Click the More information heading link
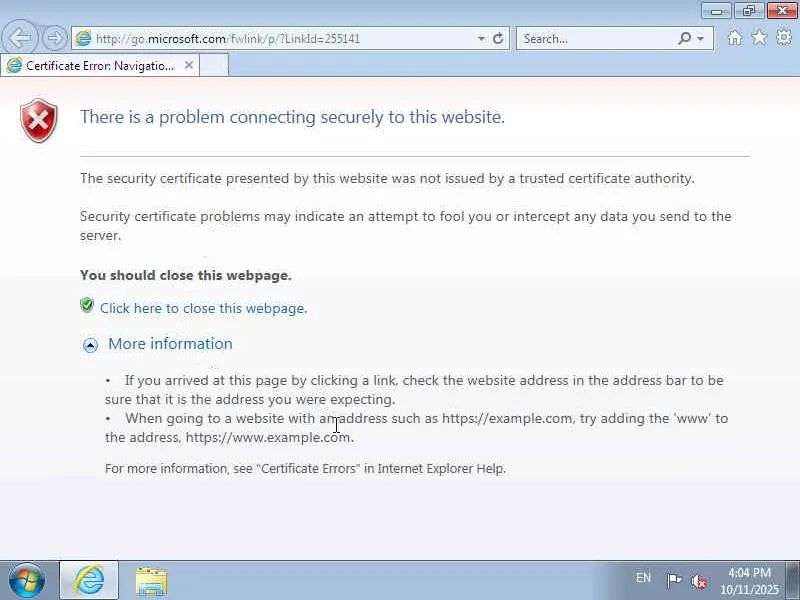Image resolution: width=800 pixels, height=600 pixels. 170,344
